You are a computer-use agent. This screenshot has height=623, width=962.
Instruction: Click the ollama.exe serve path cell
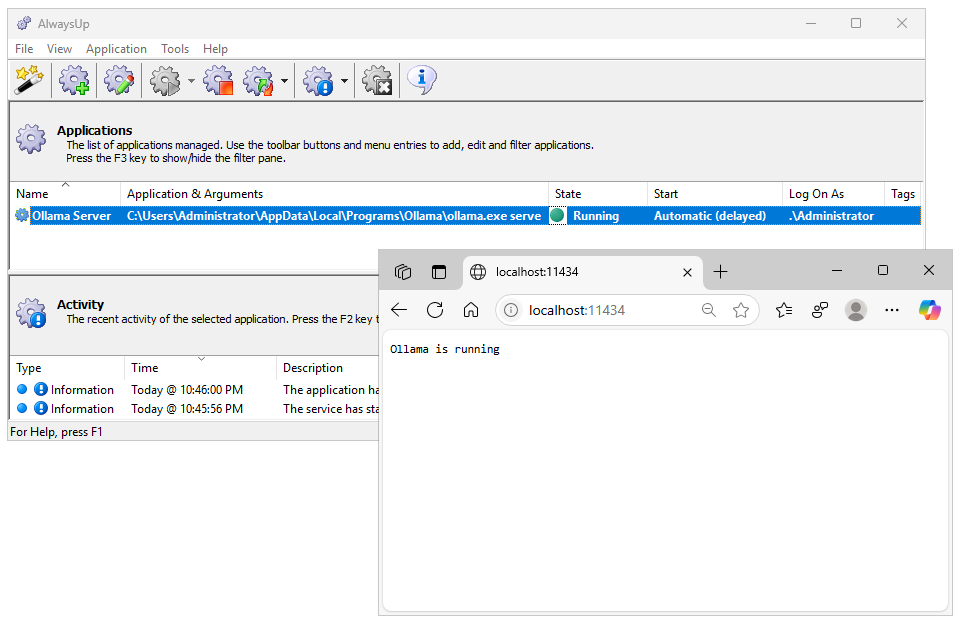click(334, 216)
